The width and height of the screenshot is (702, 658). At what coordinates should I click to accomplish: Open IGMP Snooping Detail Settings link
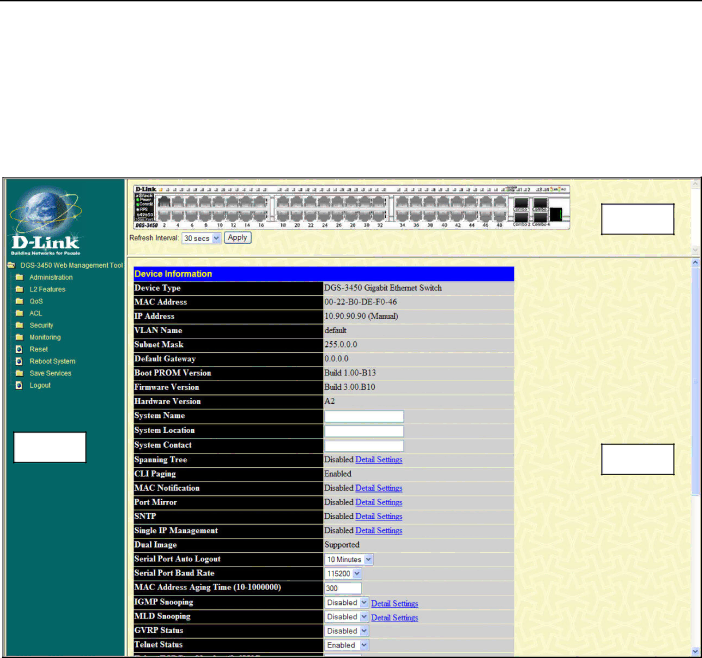pyautogui.click(x=394, y=604)
